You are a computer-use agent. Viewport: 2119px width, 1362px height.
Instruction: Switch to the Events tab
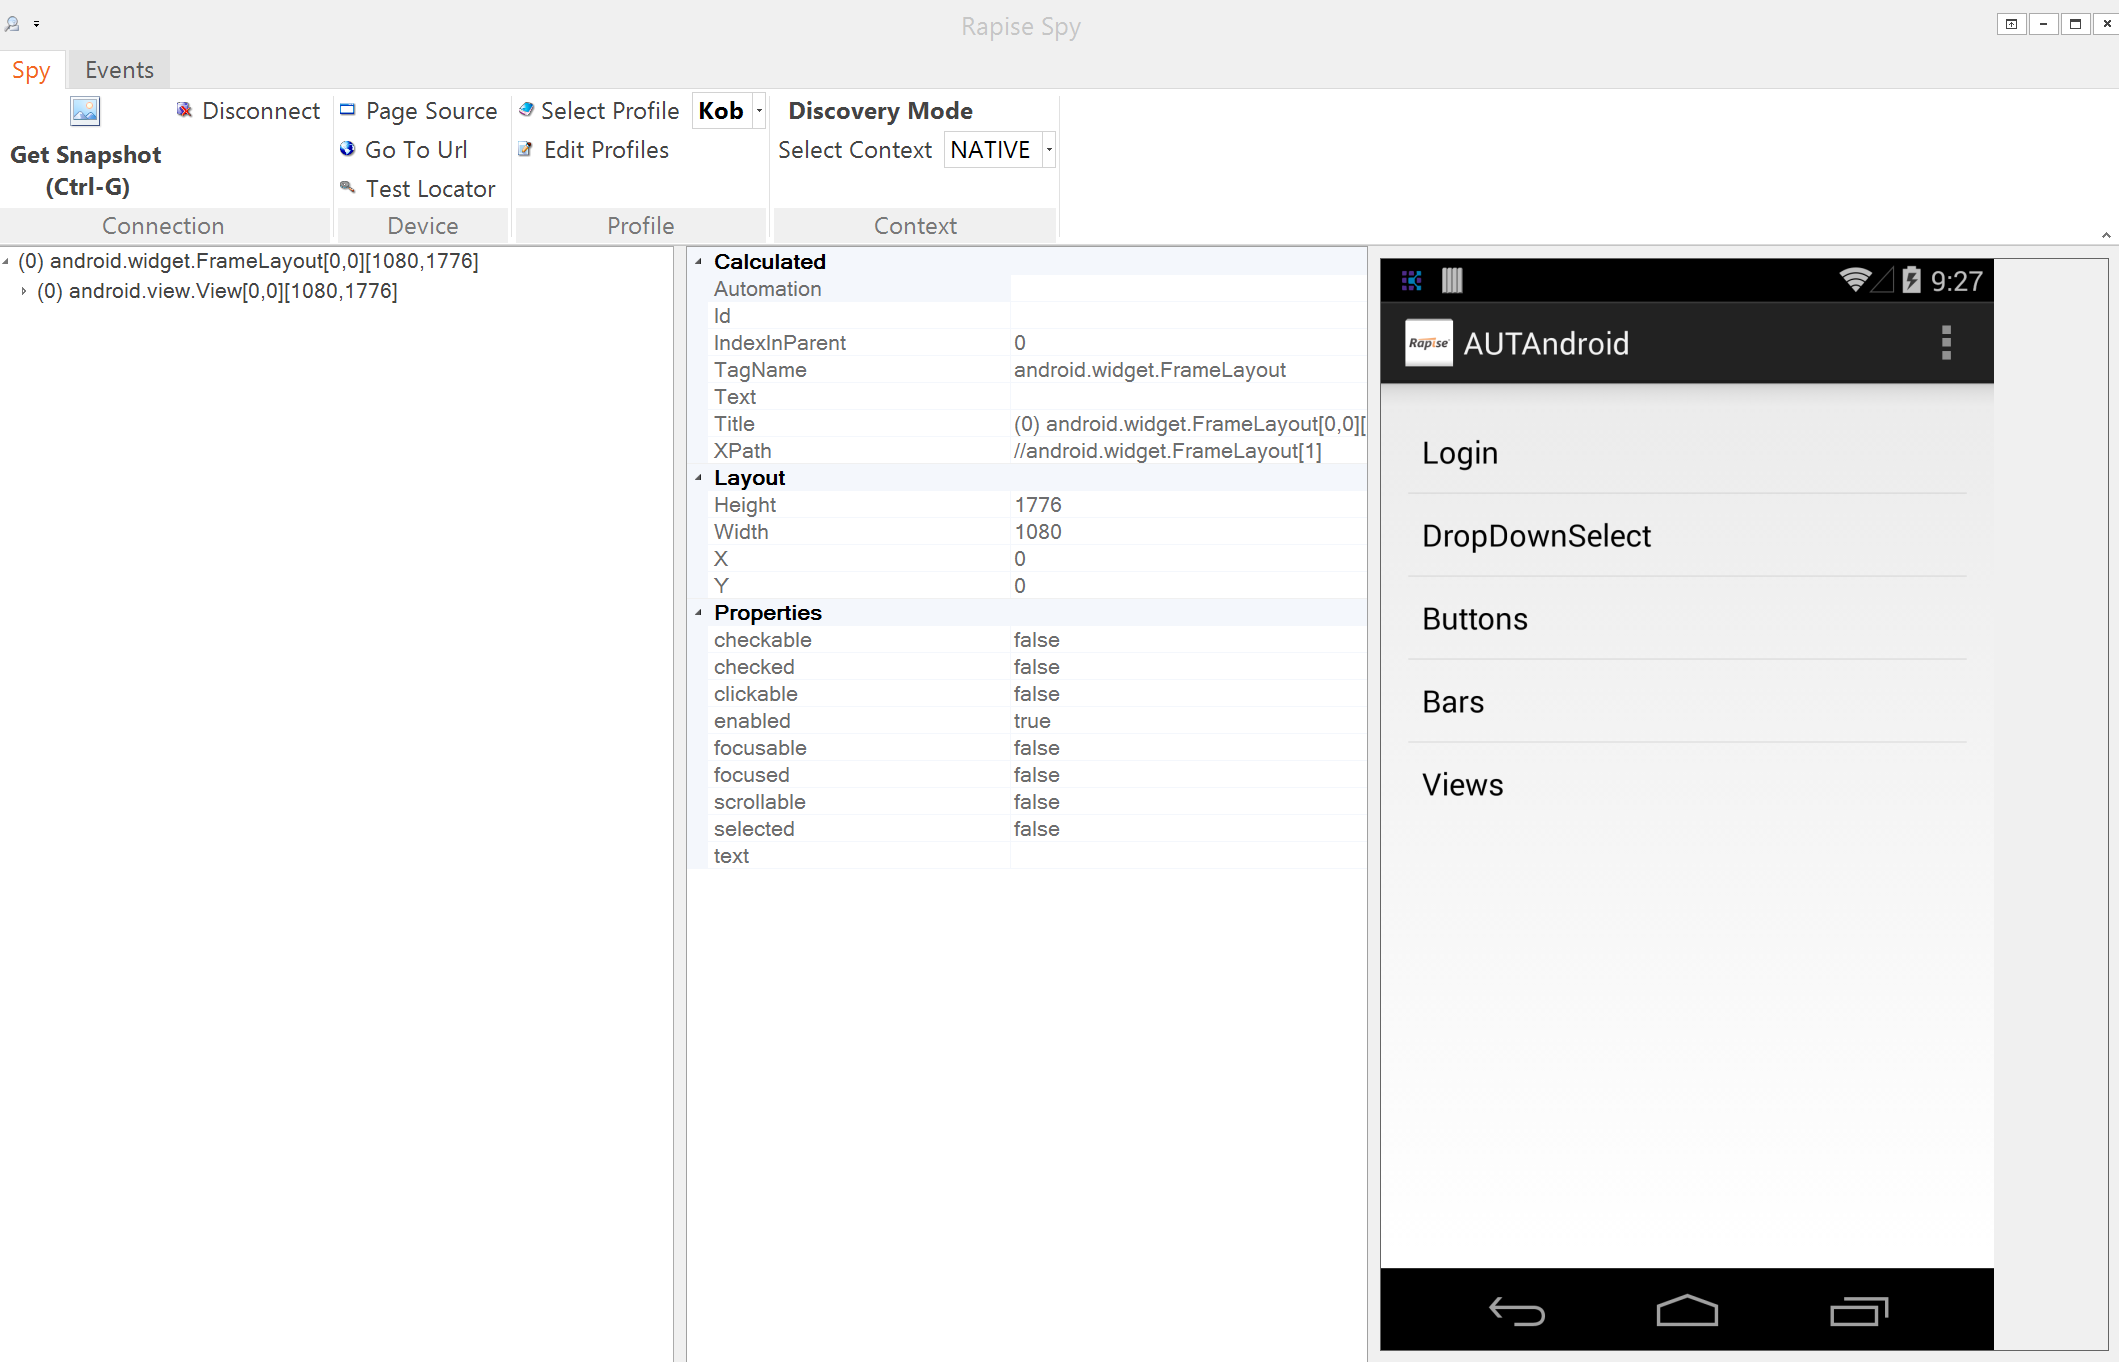(119, 70)
